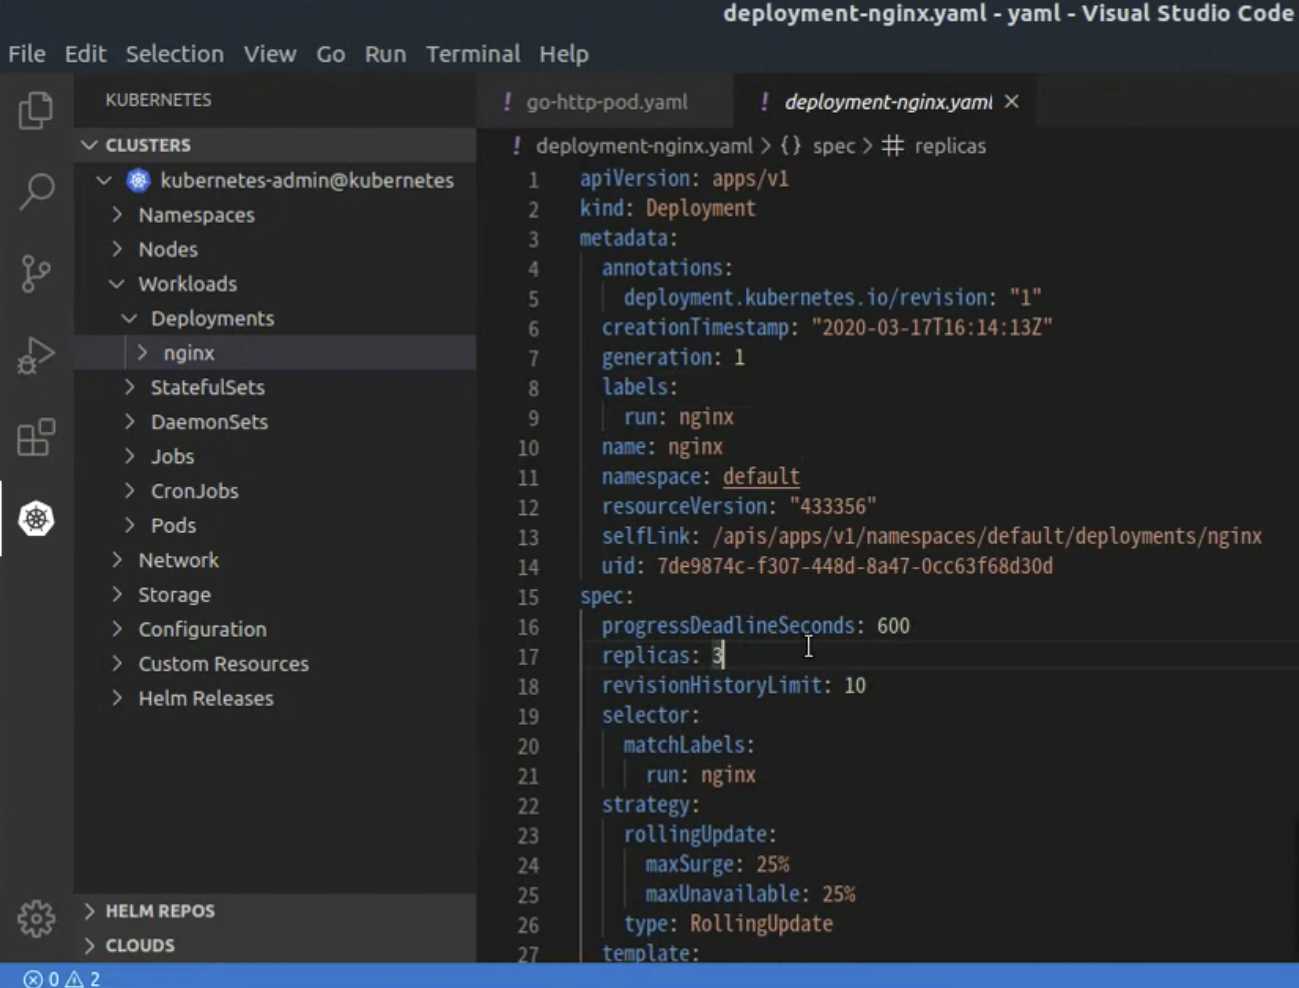
Task: Expand the Jobs node
Action: [130, 456]
